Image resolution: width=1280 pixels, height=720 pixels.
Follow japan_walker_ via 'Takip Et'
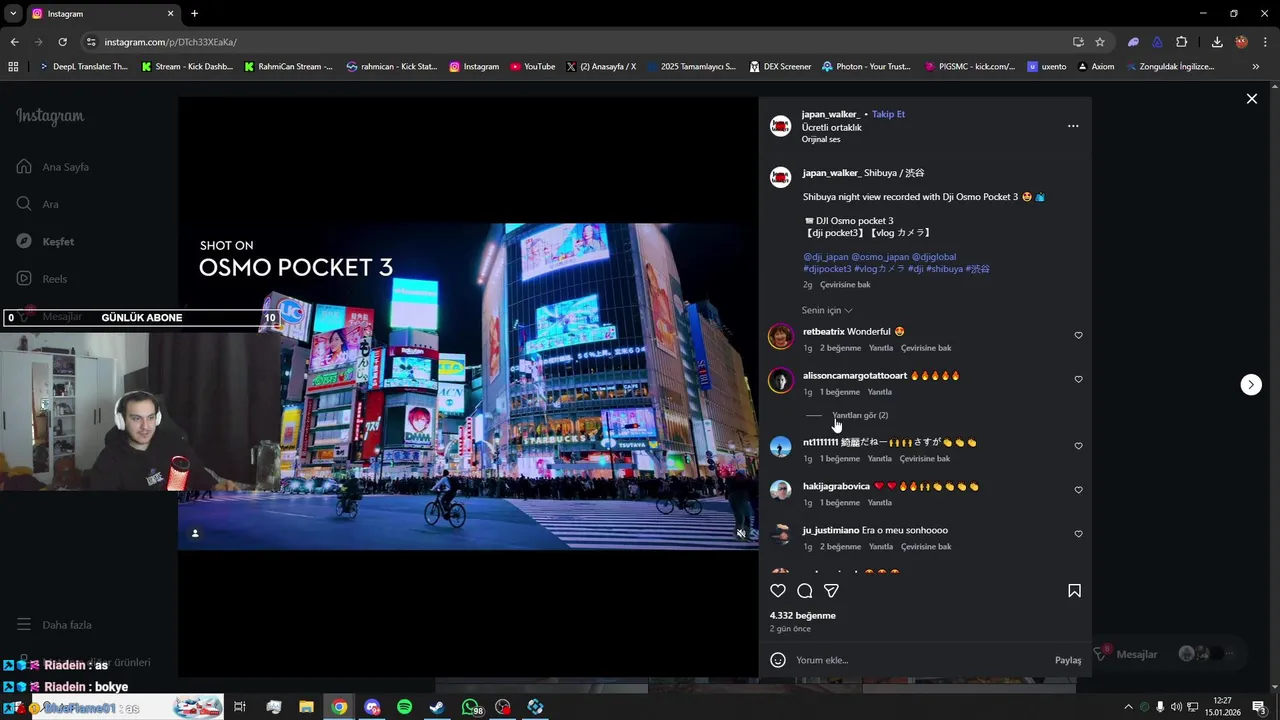coord(888,114)
